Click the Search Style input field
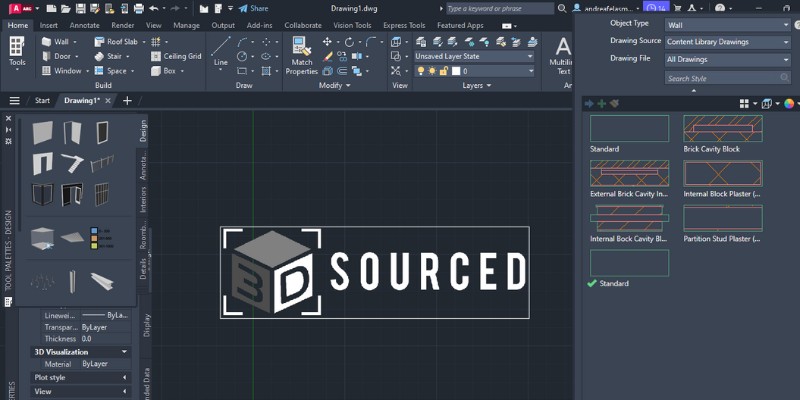The height and width of the screenshot is (400, 800). pos(728,78)
